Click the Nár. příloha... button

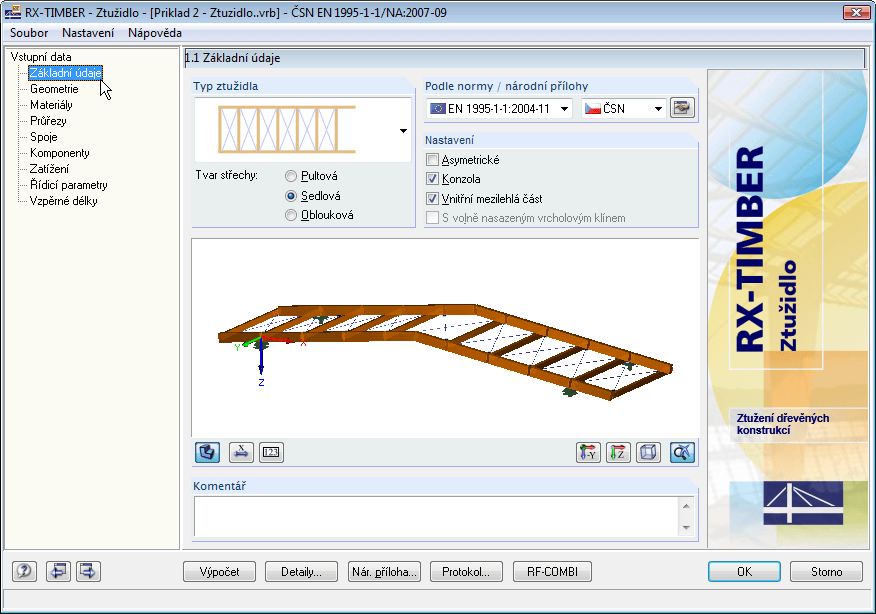(x=384, y=572)
